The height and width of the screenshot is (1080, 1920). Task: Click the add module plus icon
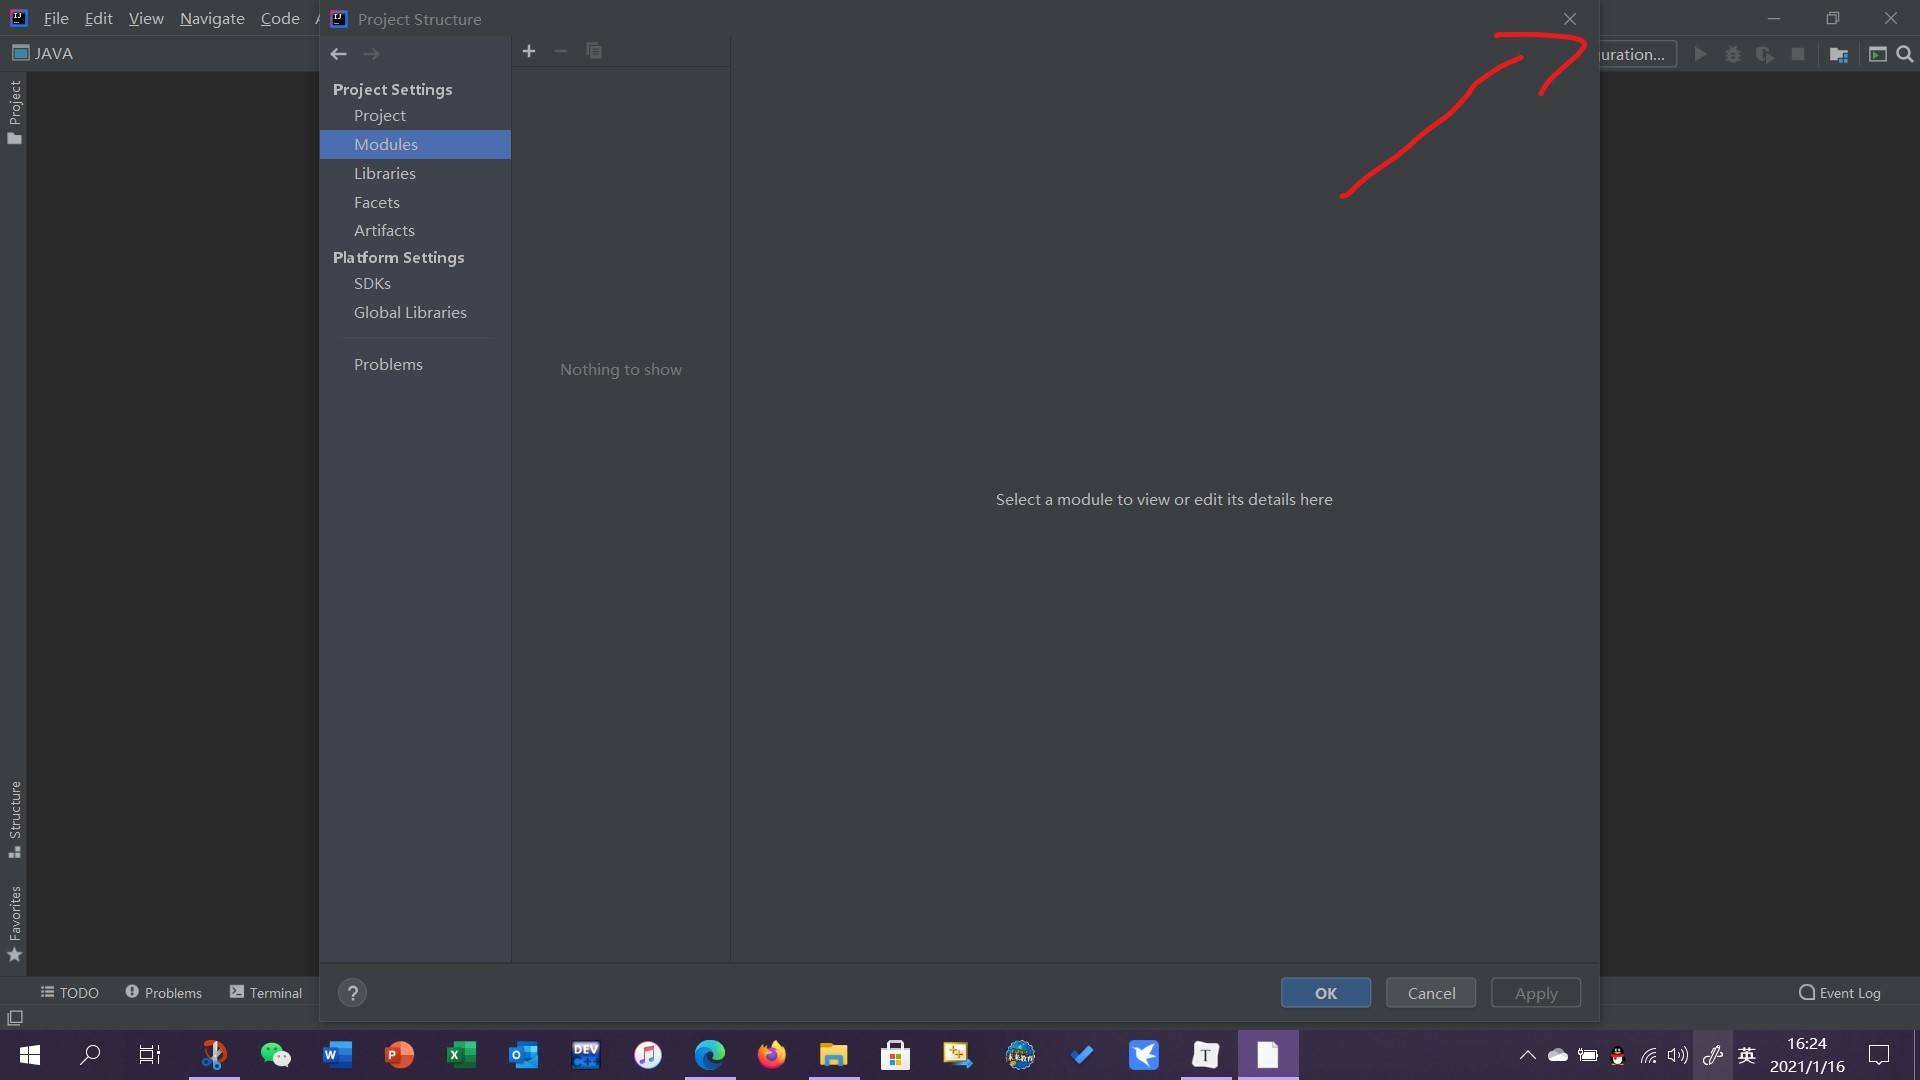(x=529, y=51)
